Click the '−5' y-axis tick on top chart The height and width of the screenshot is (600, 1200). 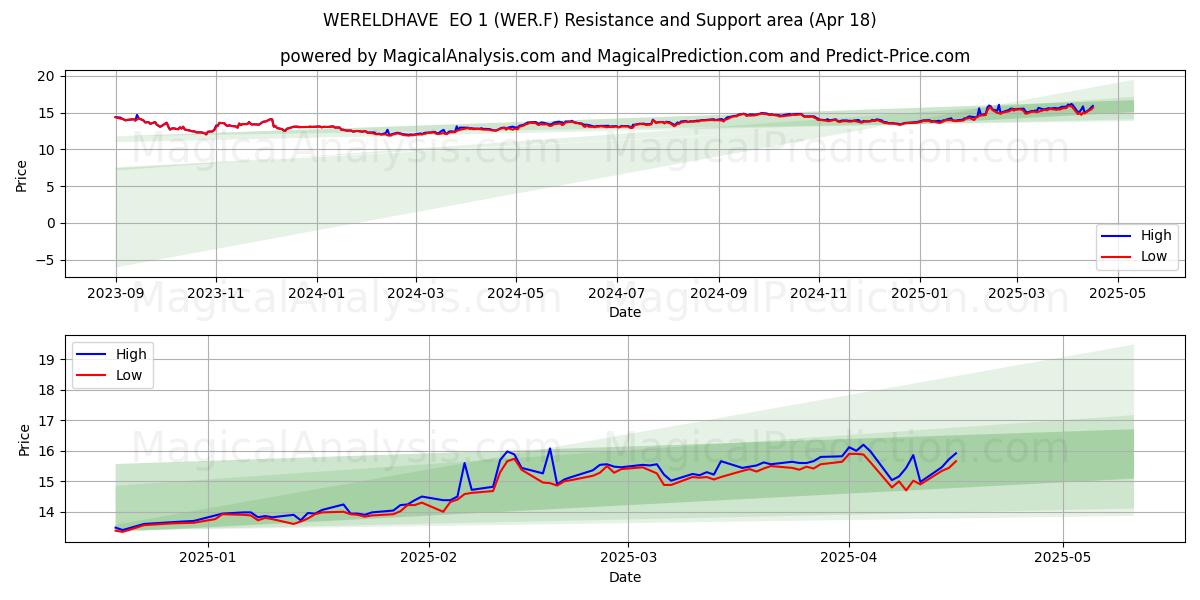click(44, 261)
